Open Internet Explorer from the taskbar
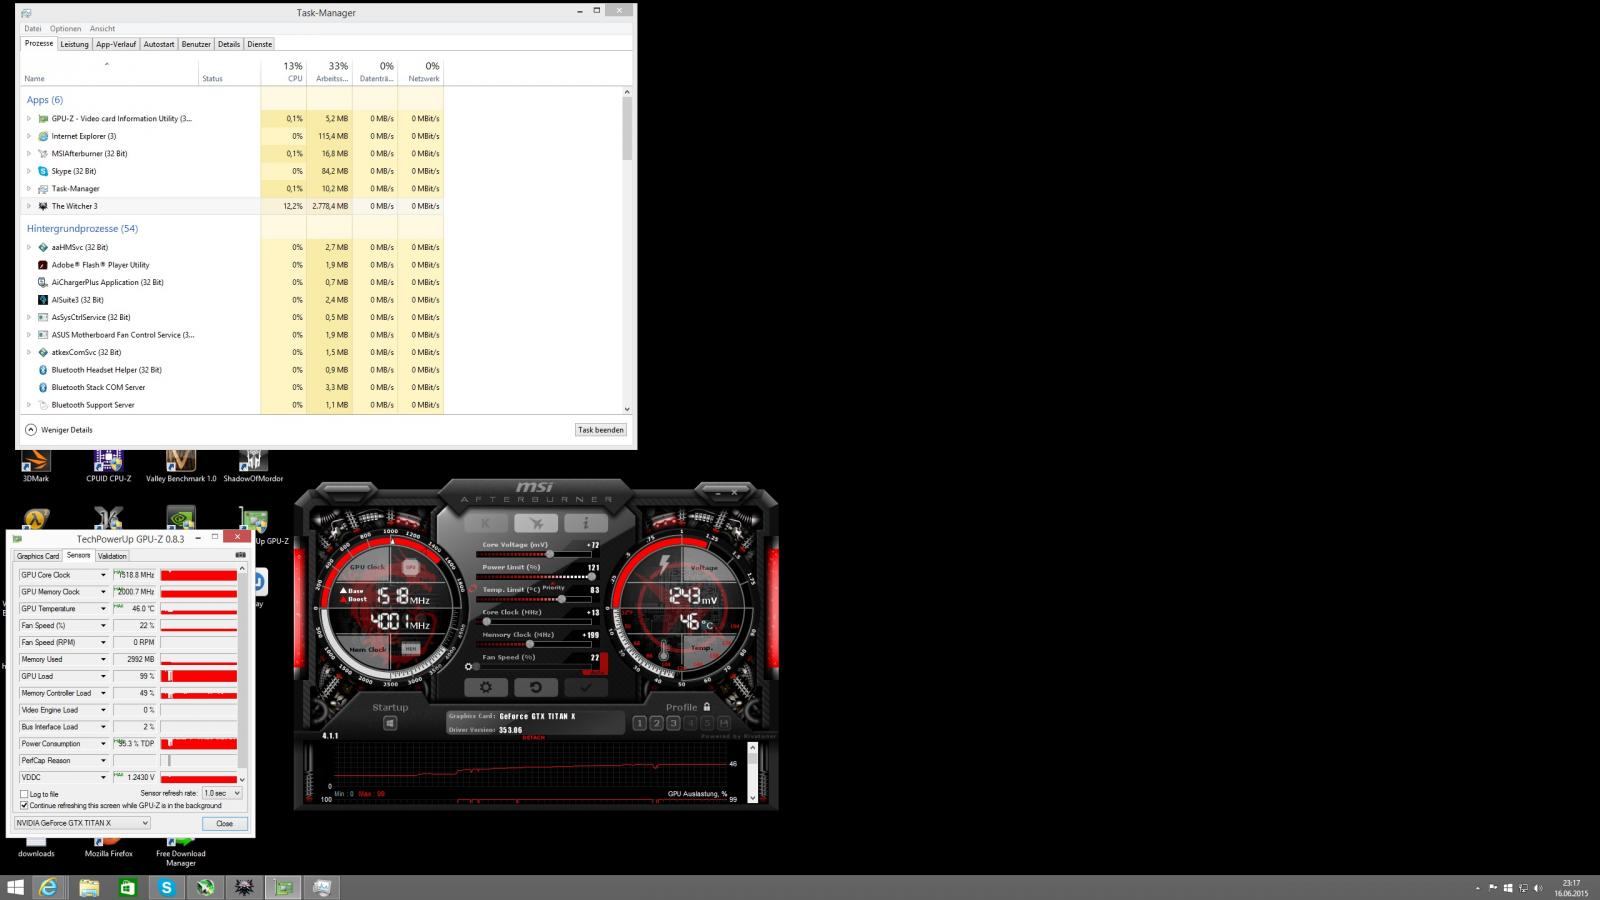This screenshot has height=900, width=1600. [48, 887]
